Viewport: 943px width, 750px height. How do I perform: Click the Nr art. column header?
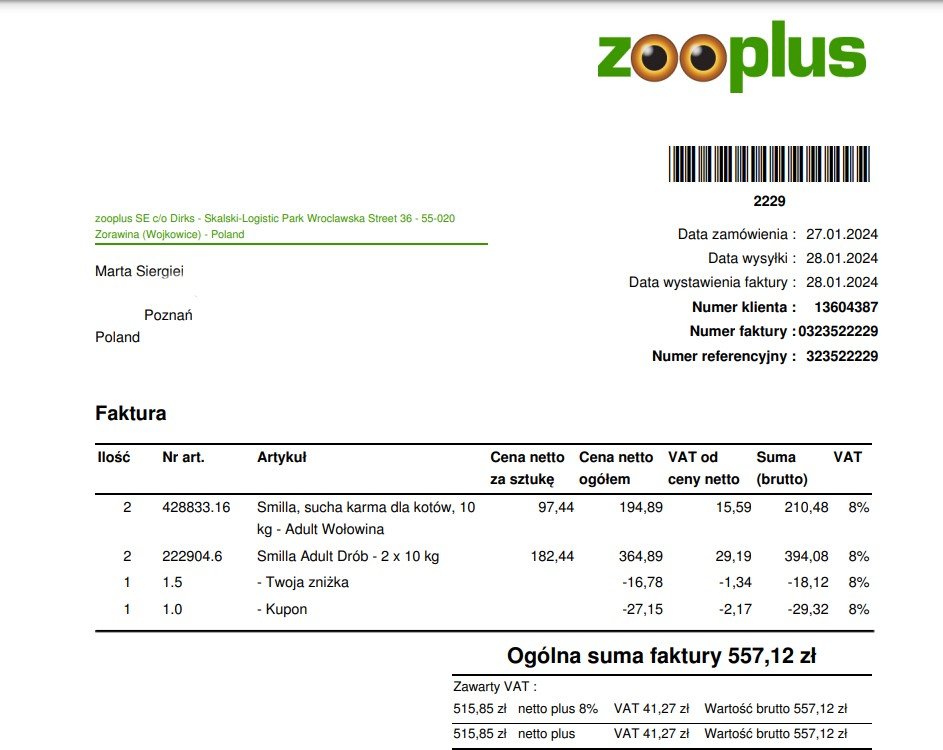(183, 457)
